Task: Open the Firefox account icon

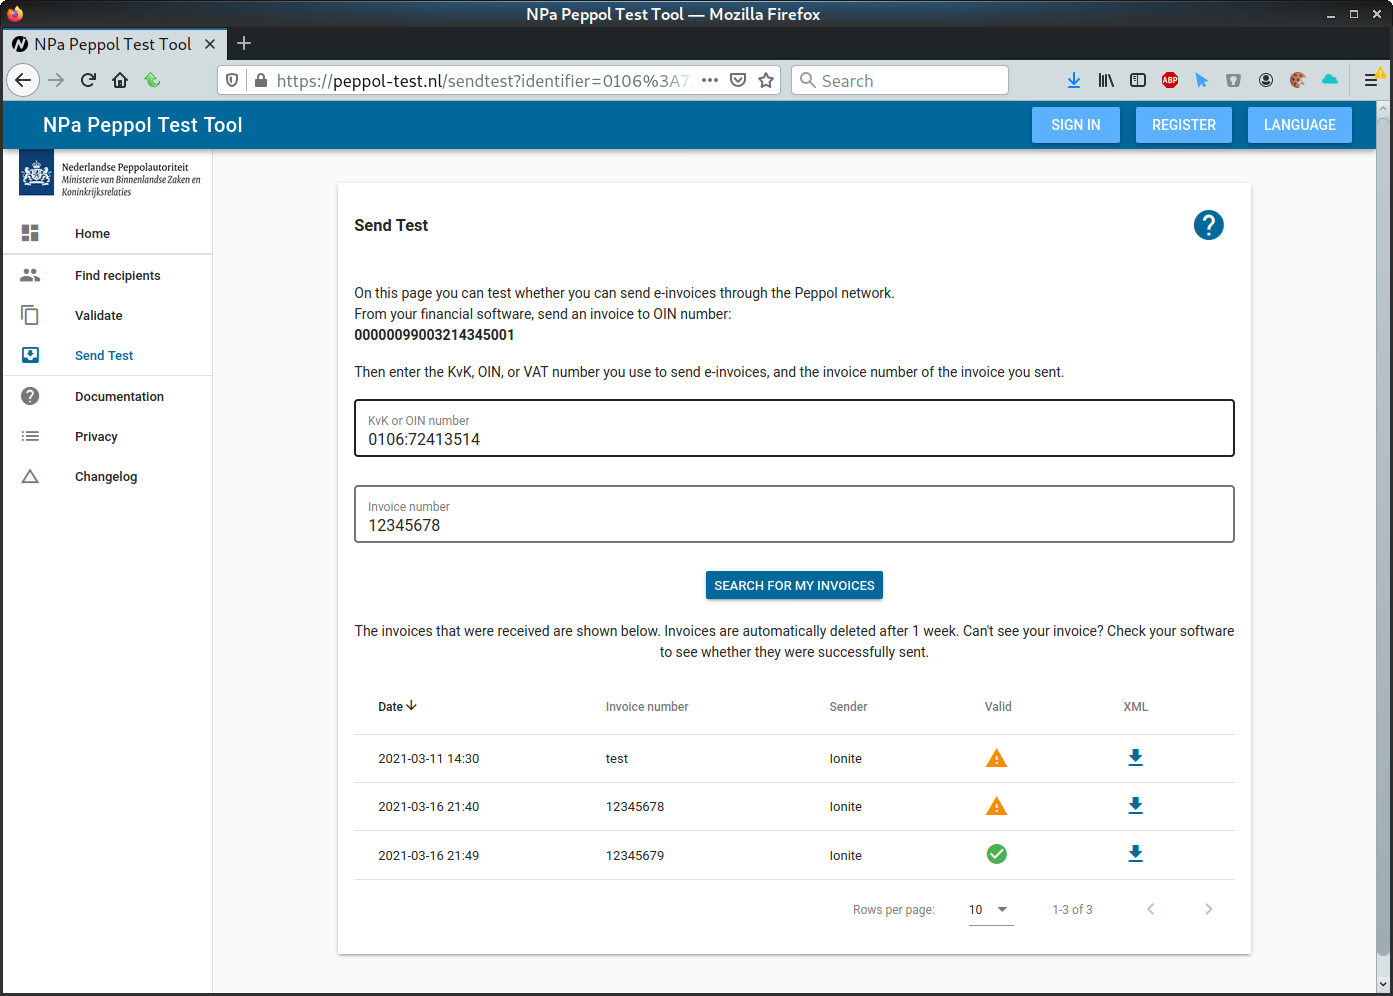Action: pos(1266,80)
